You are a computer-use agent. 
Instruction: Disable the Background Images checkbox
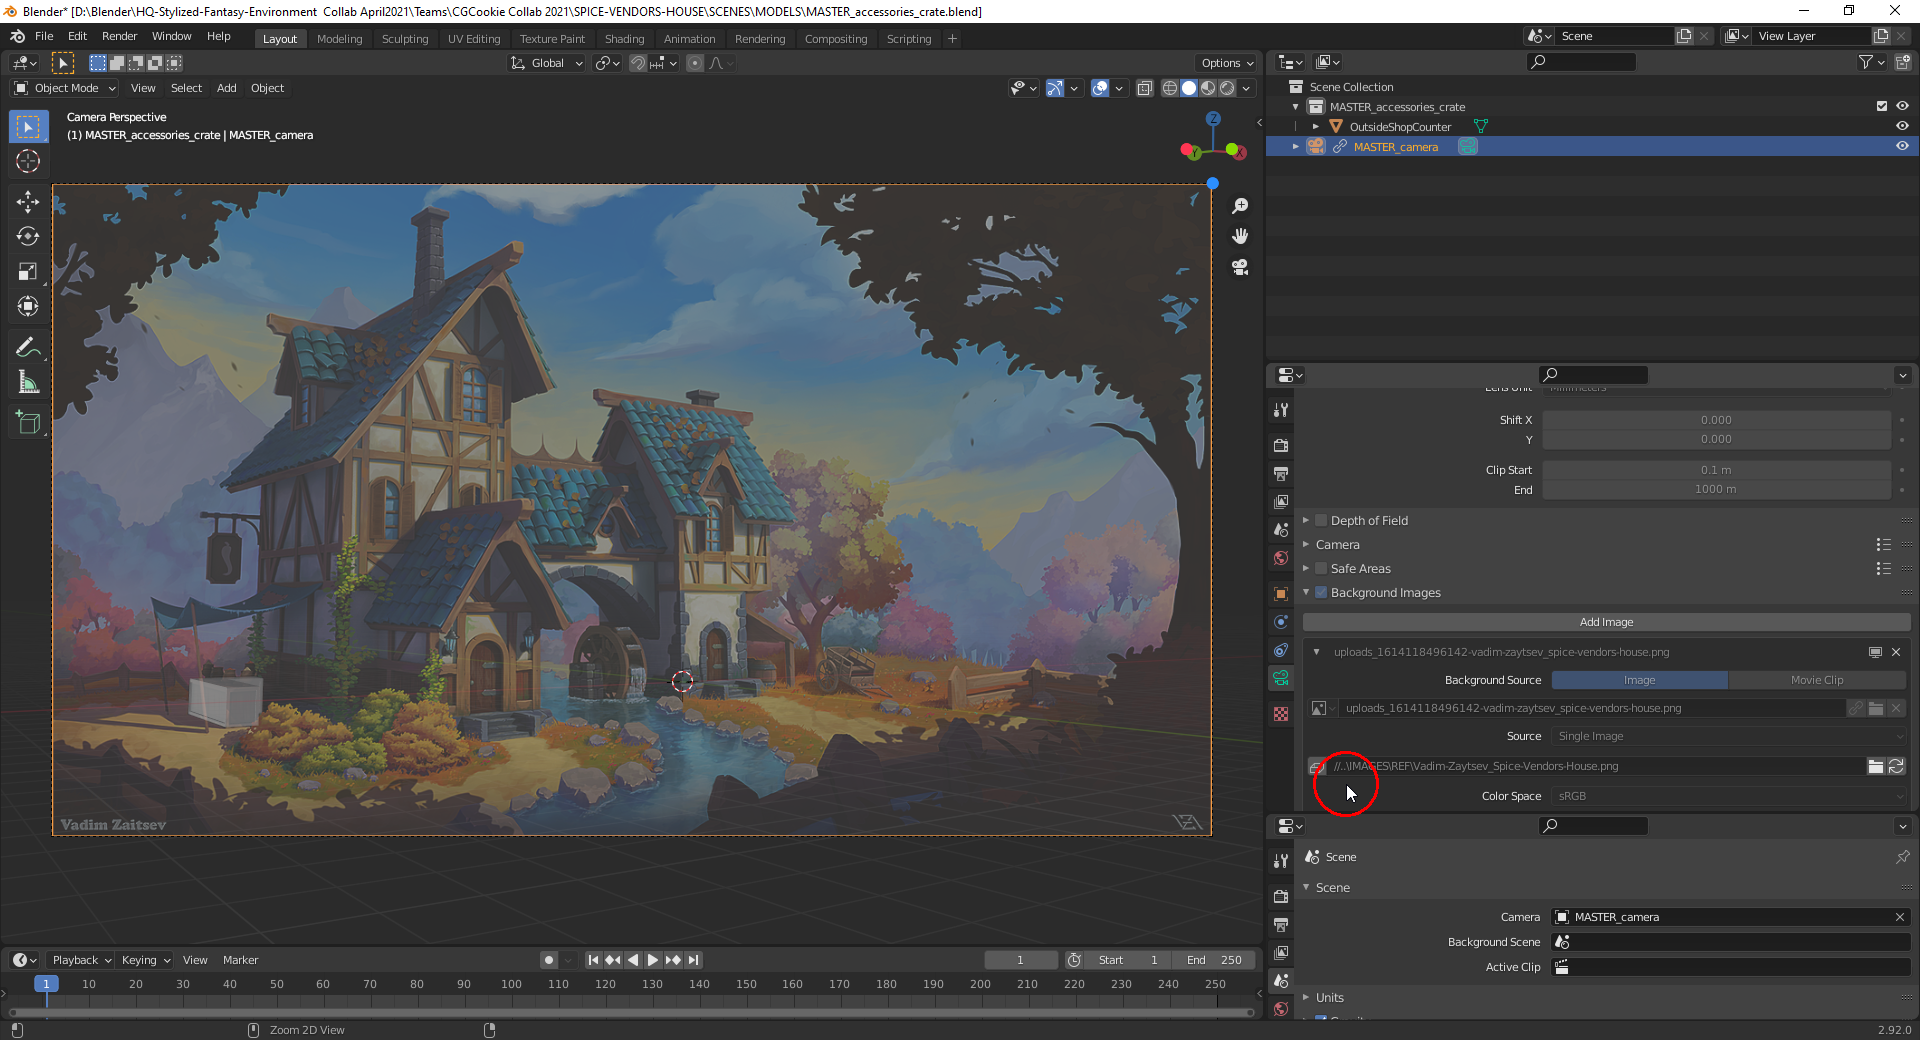tap(1321, 593)
